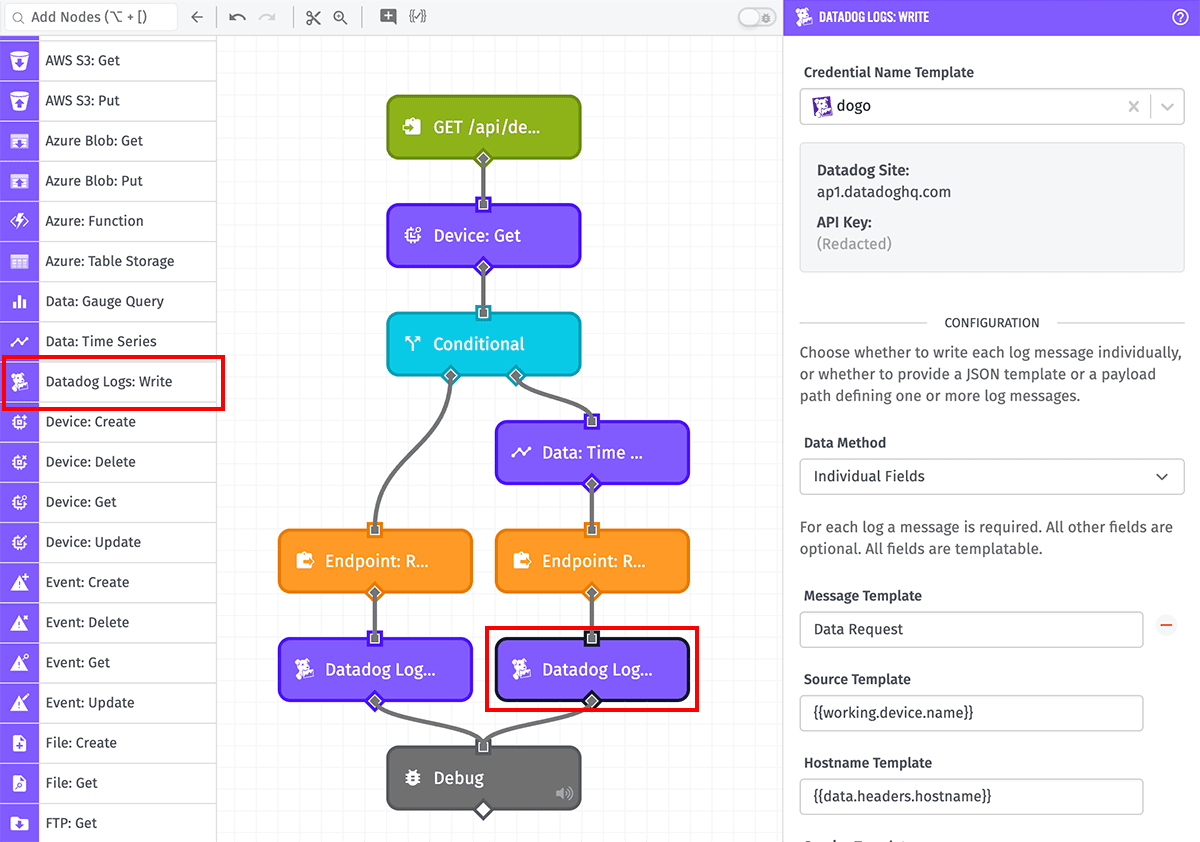Click the help question mark in panel header
This screenshot has height=842, width=1200.
(1182, 16)
